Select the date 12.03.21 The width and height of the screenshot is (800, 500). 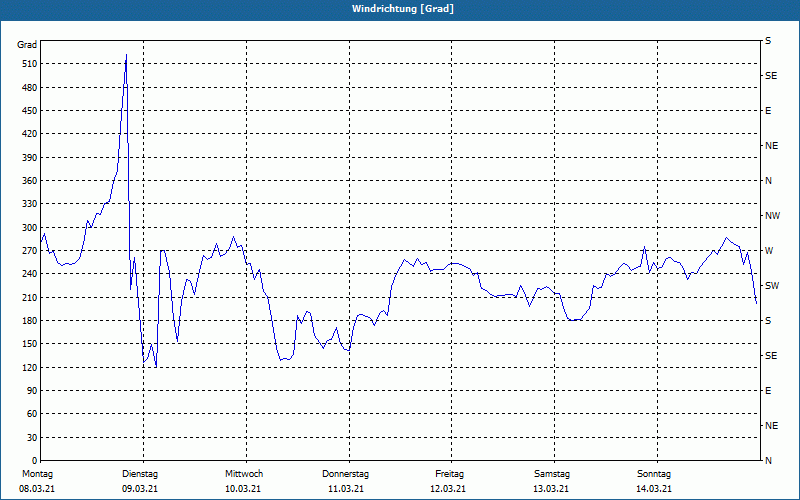coord(448,489)
